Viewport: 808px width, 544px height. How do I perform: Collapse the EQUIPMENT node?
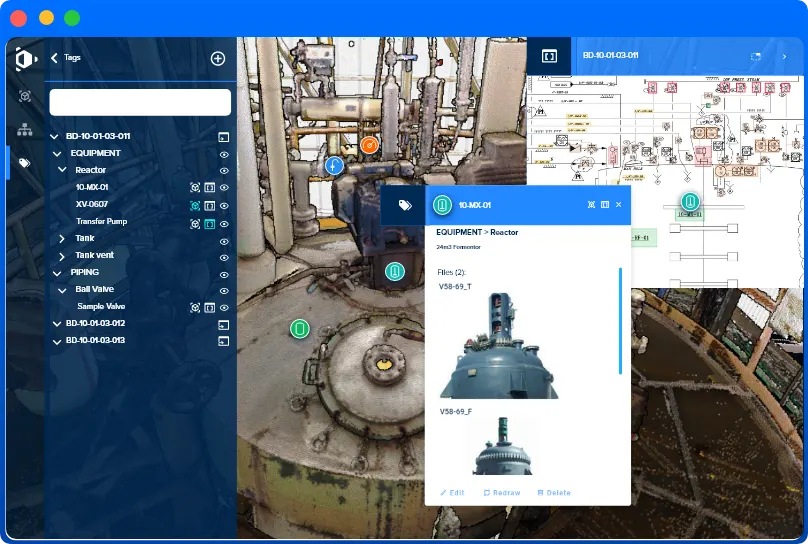click(57, 154)
